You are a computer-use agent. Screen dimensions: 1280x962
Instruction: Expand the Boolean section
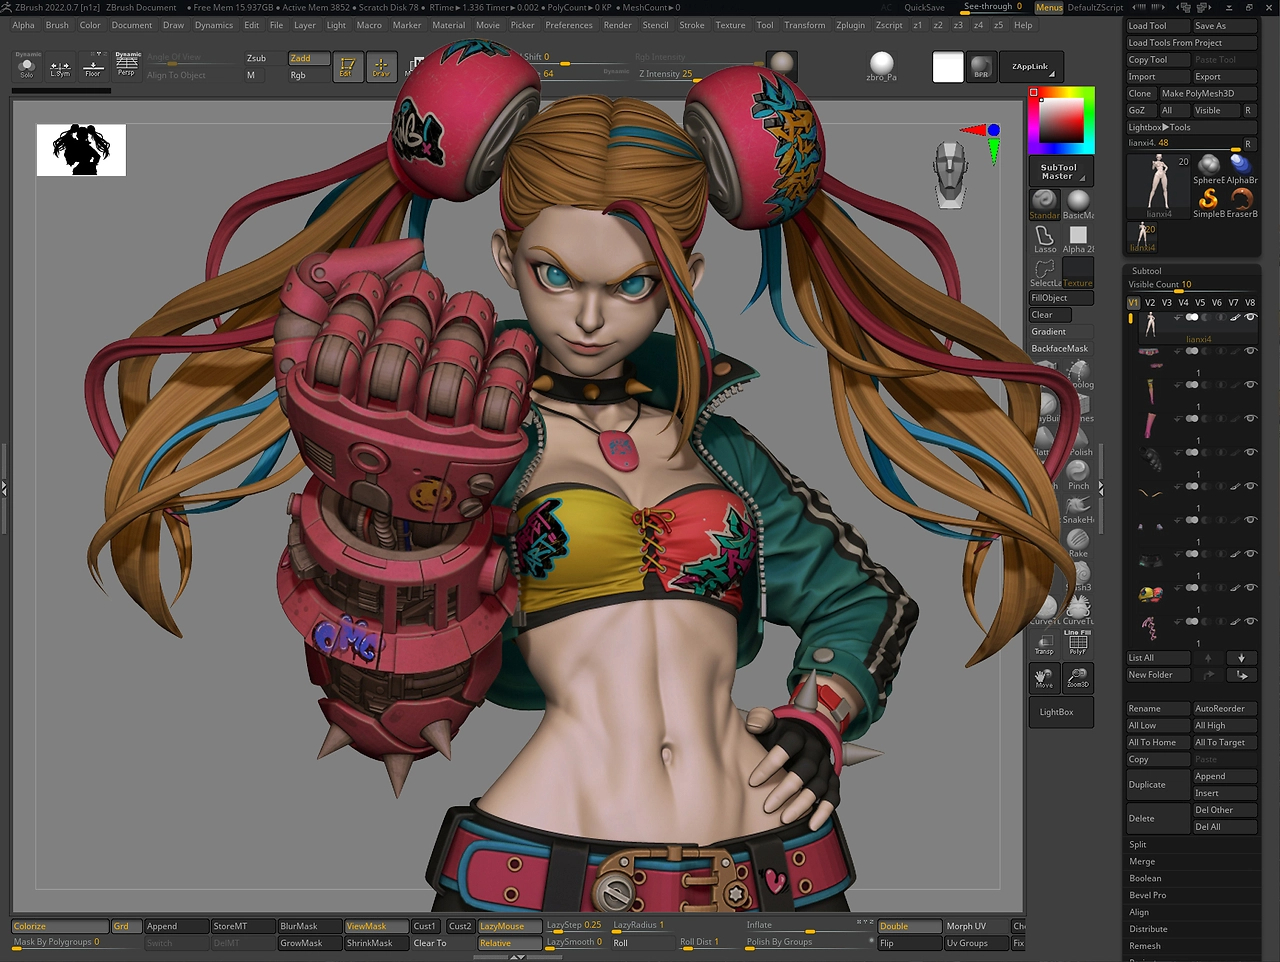(1146, 879)
